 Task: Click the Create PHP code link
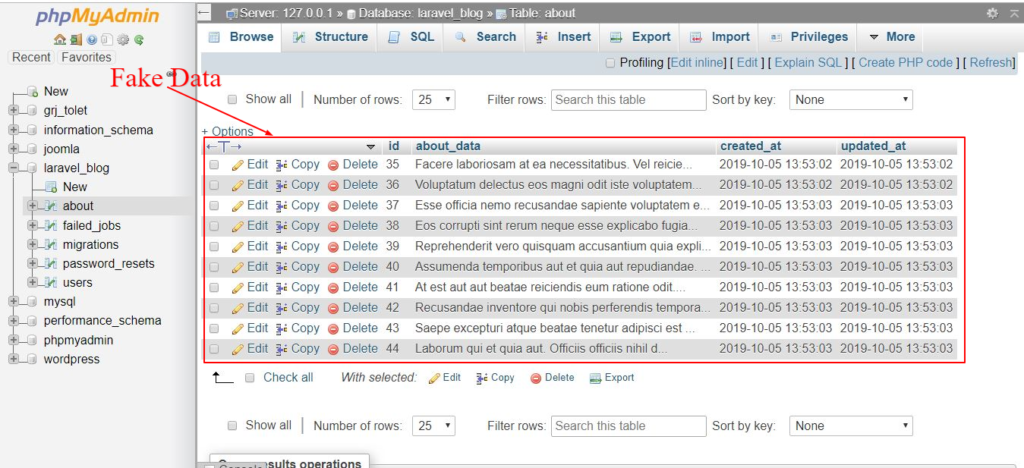point(905,63)
